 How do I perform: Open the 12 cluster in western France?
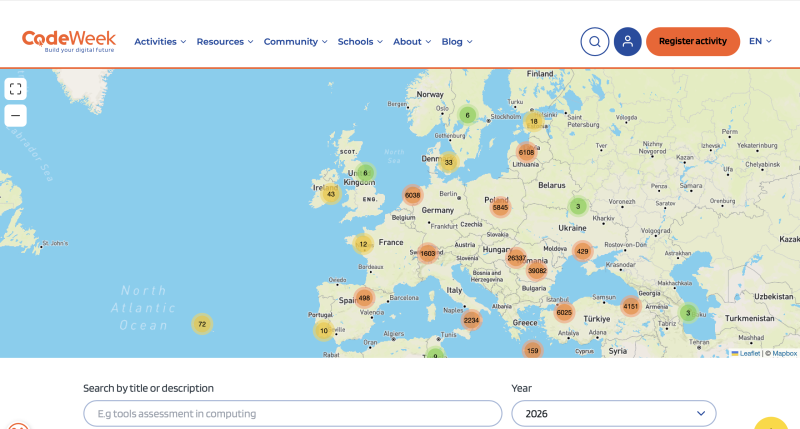(363, 244)
